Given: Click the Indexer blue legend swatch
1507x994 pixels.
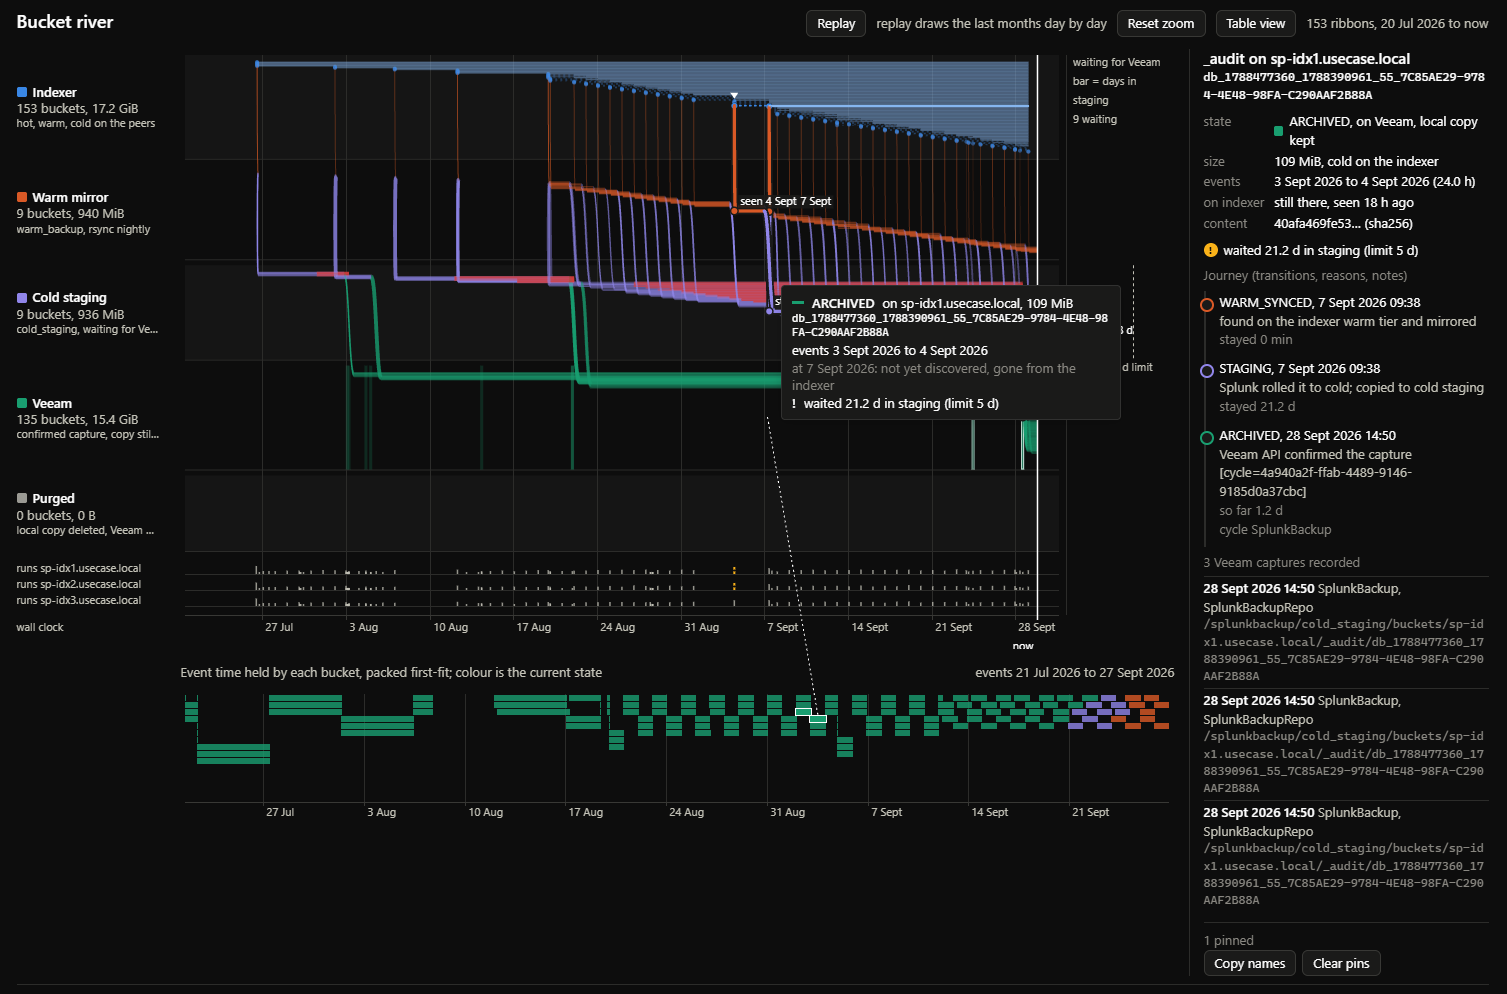Looking at the screenshot, I should pyautogui.click(x=22, y=92).
